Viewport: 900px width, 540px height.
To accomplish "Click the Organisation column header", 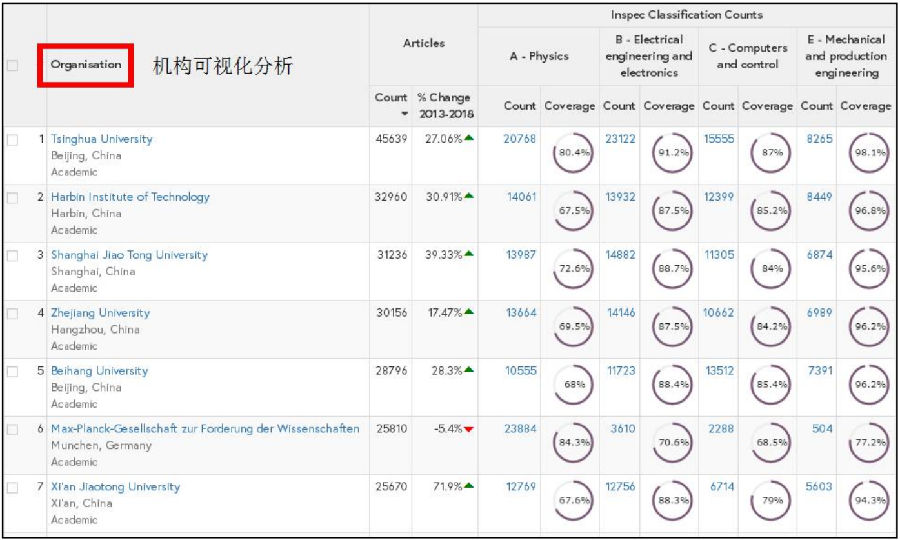I will 86,65.
